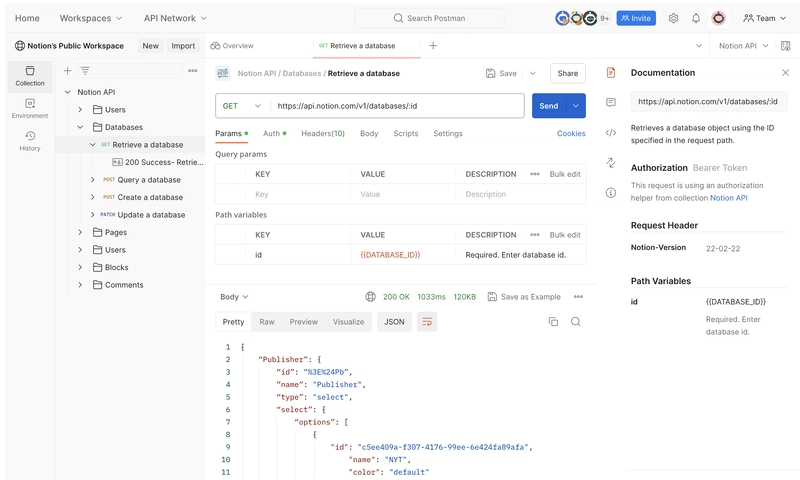Open the Info pane icon
The width and height of the screenshot is (800, 480).
(611, 193)
